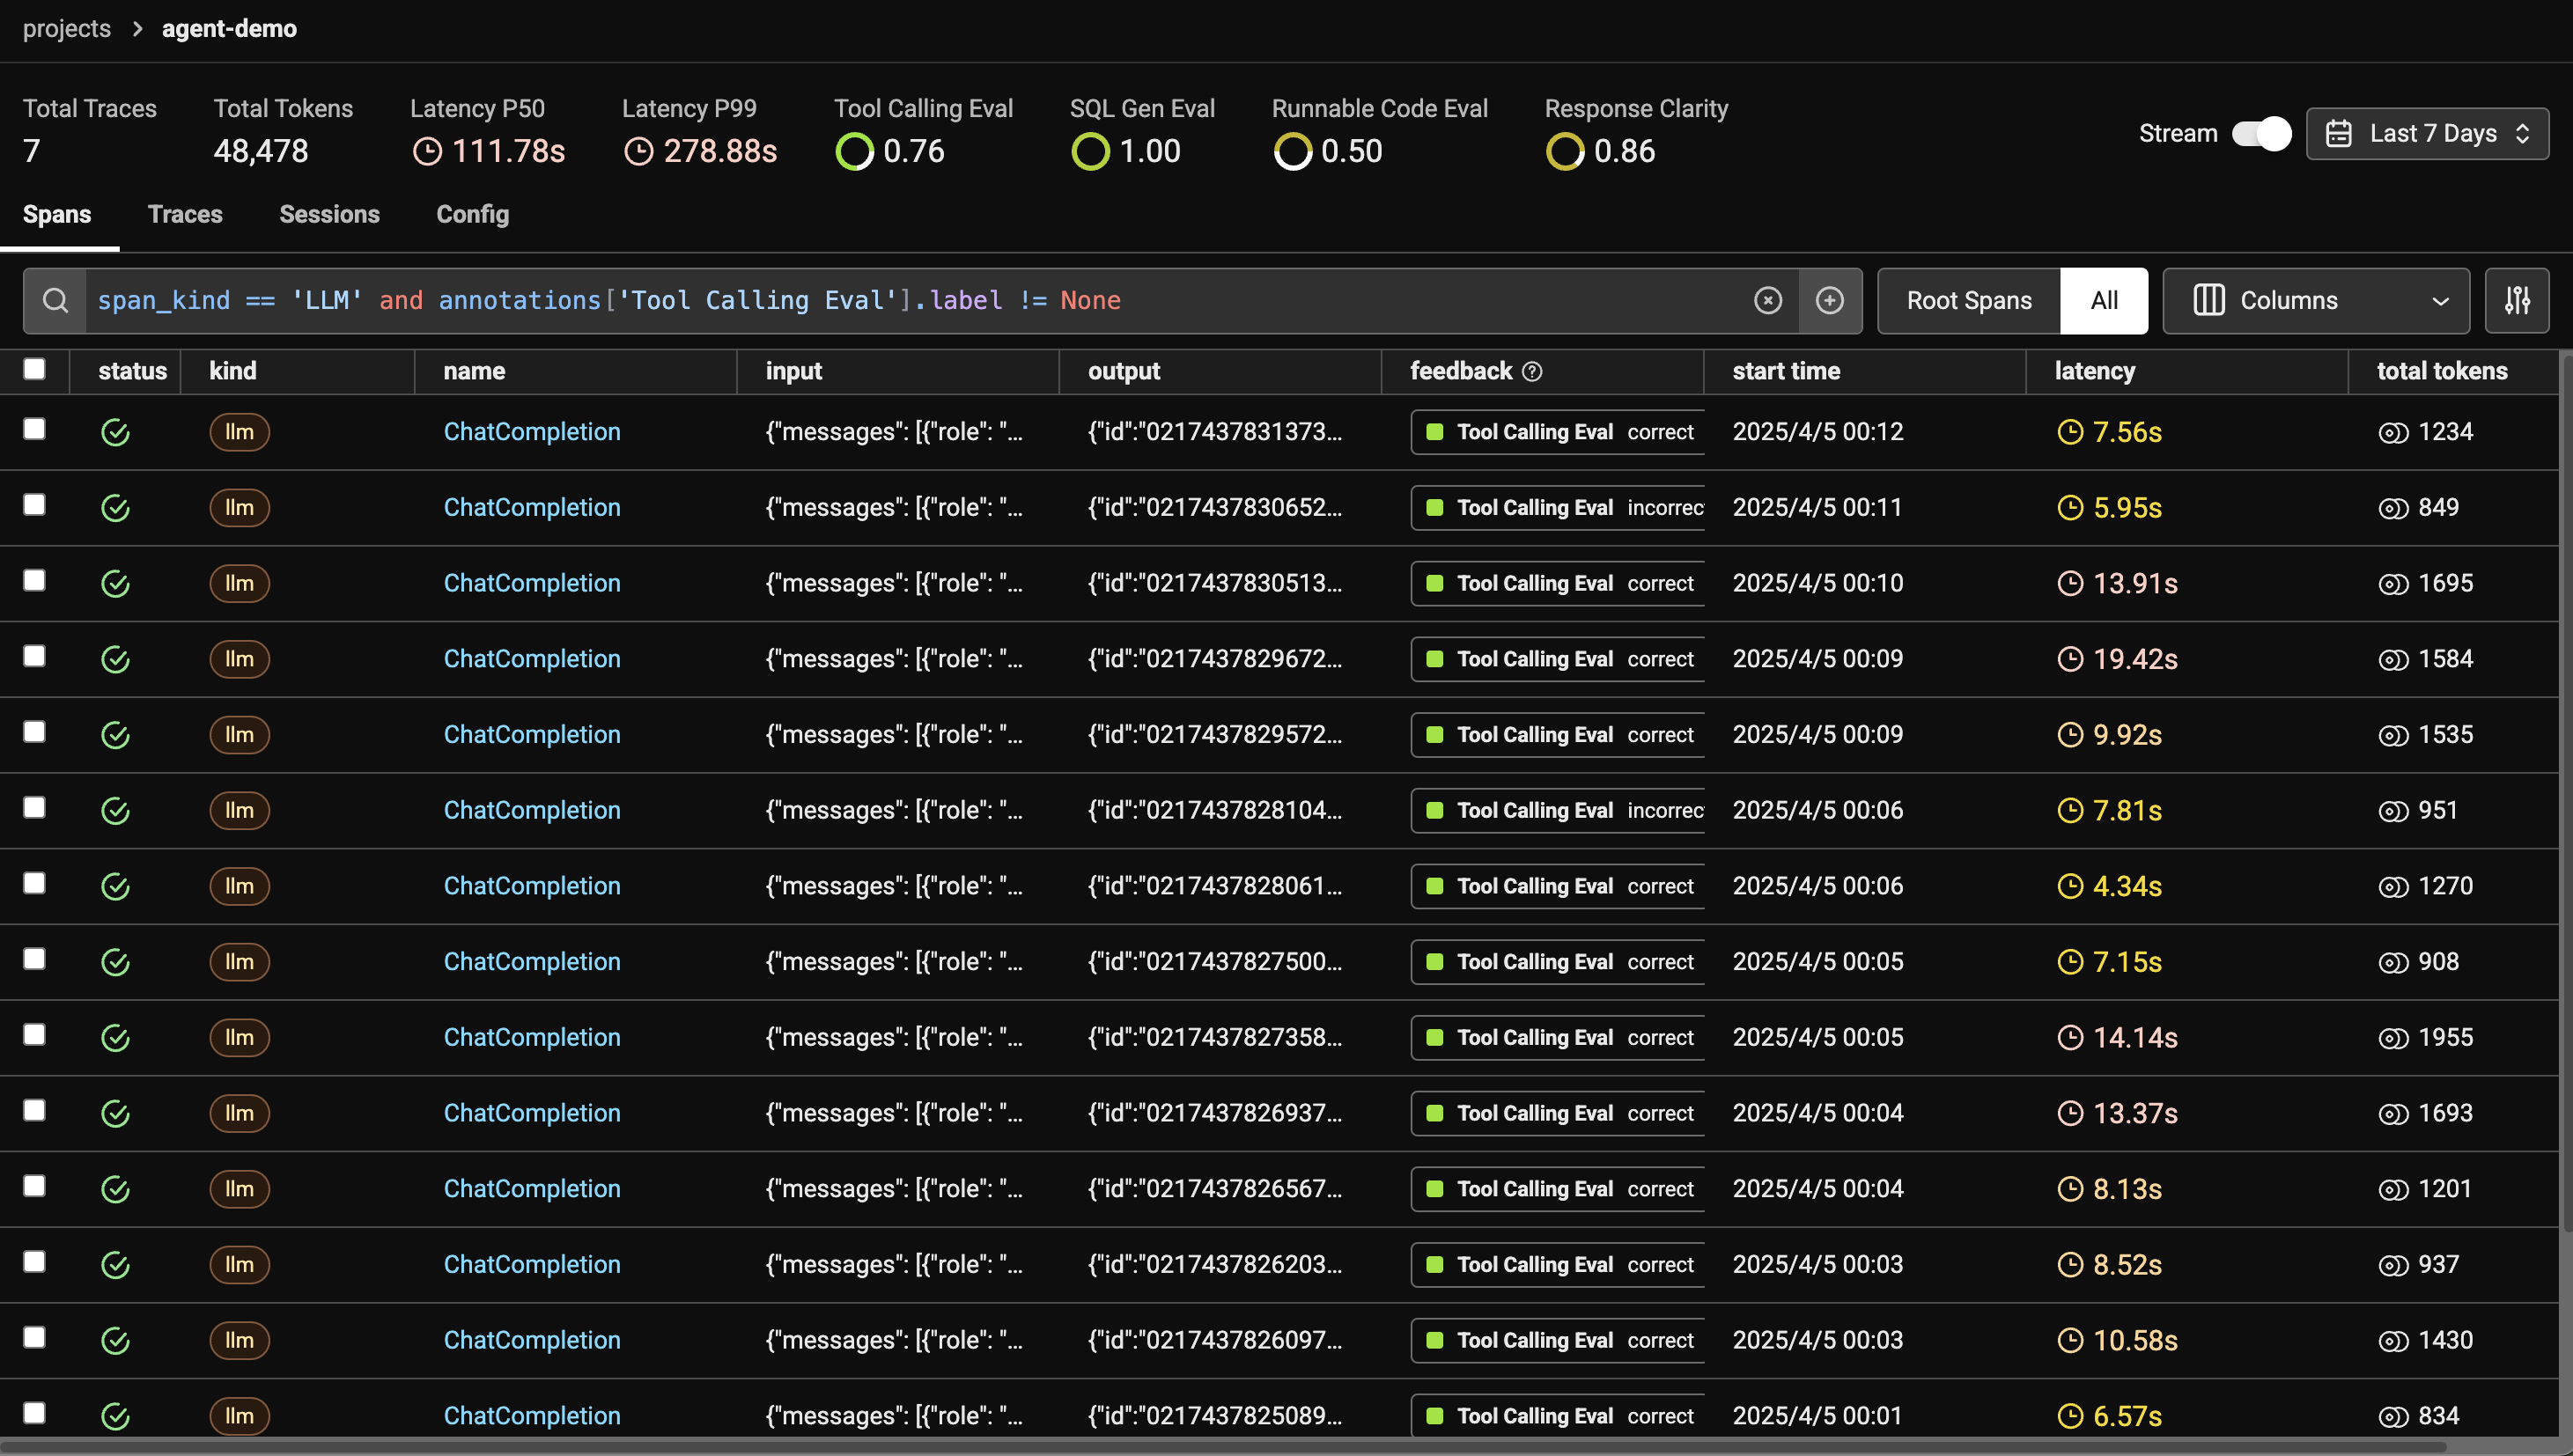Click the token icon next to 1270
The width and height of the screenshot is (2573, 1456).
click(2393, 887)
